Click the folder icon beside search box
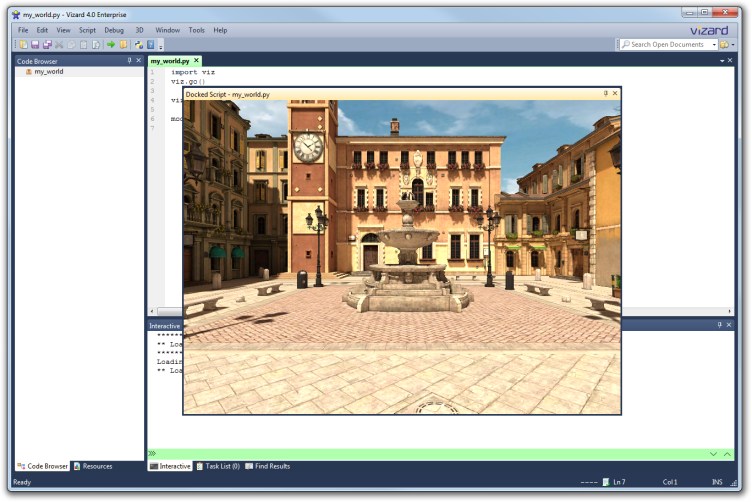752x502 pixels. point(723,45)
